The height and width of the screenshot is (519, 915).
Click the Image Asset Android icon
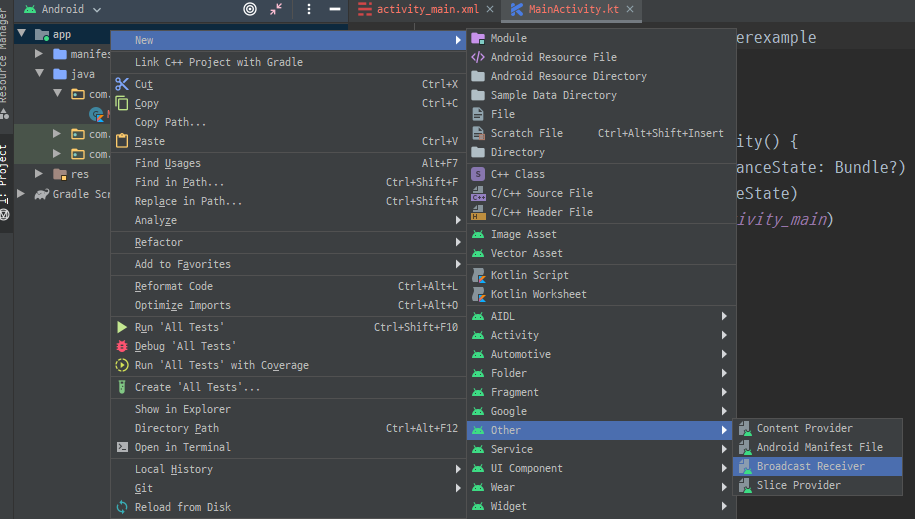(x=478, y=234)
